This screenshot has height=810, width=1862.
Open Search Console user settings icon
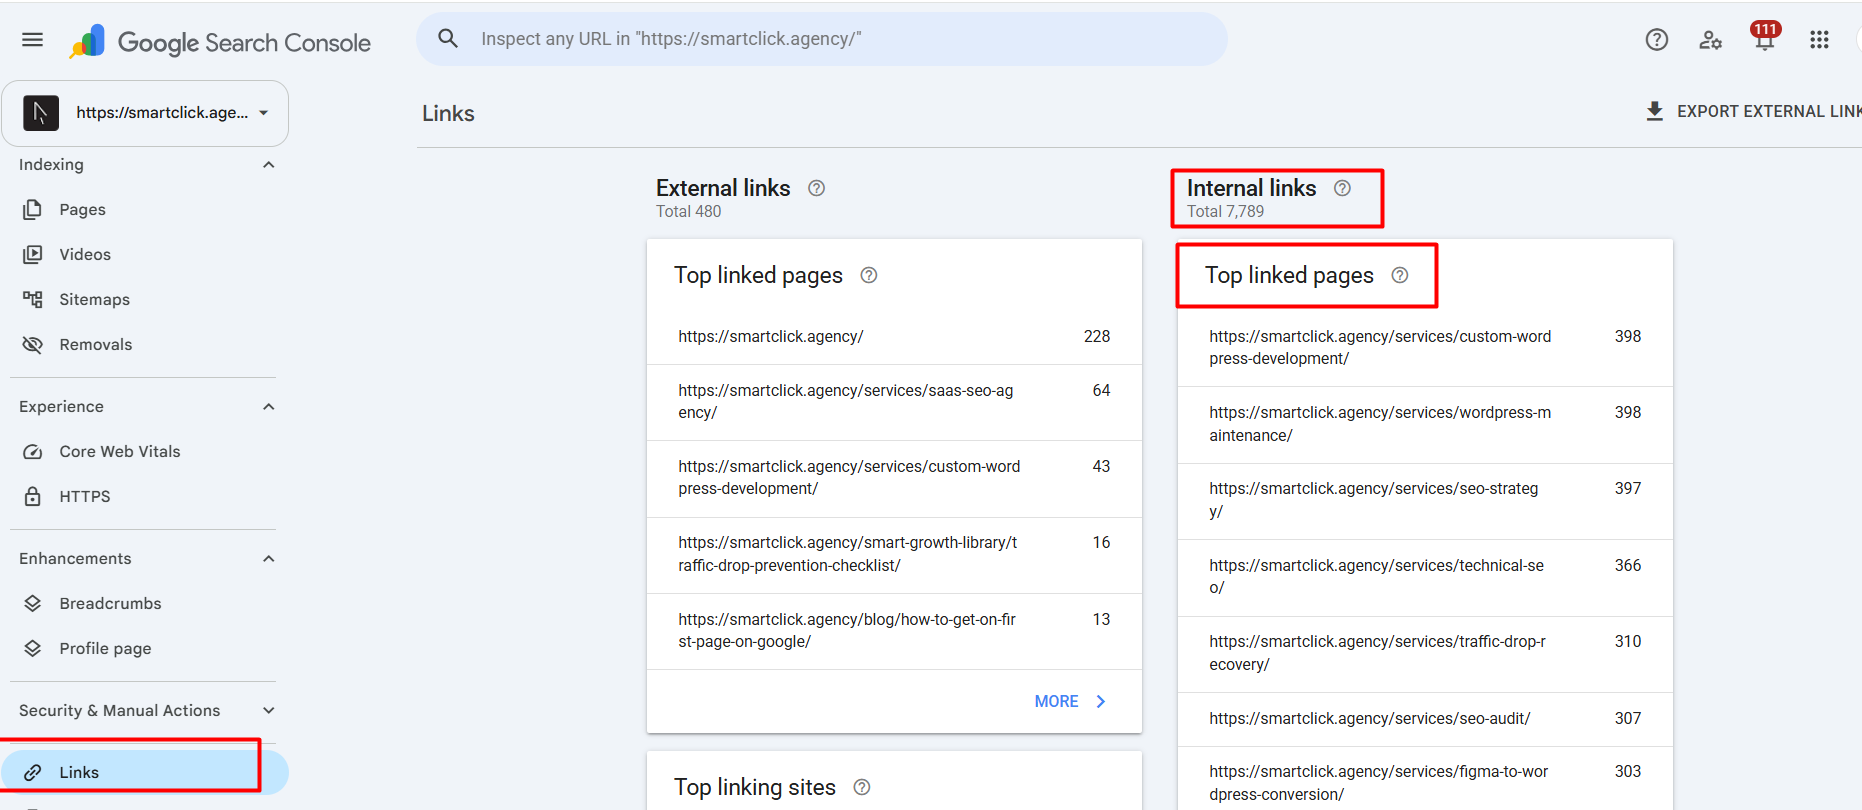[x=1711, y=39]
